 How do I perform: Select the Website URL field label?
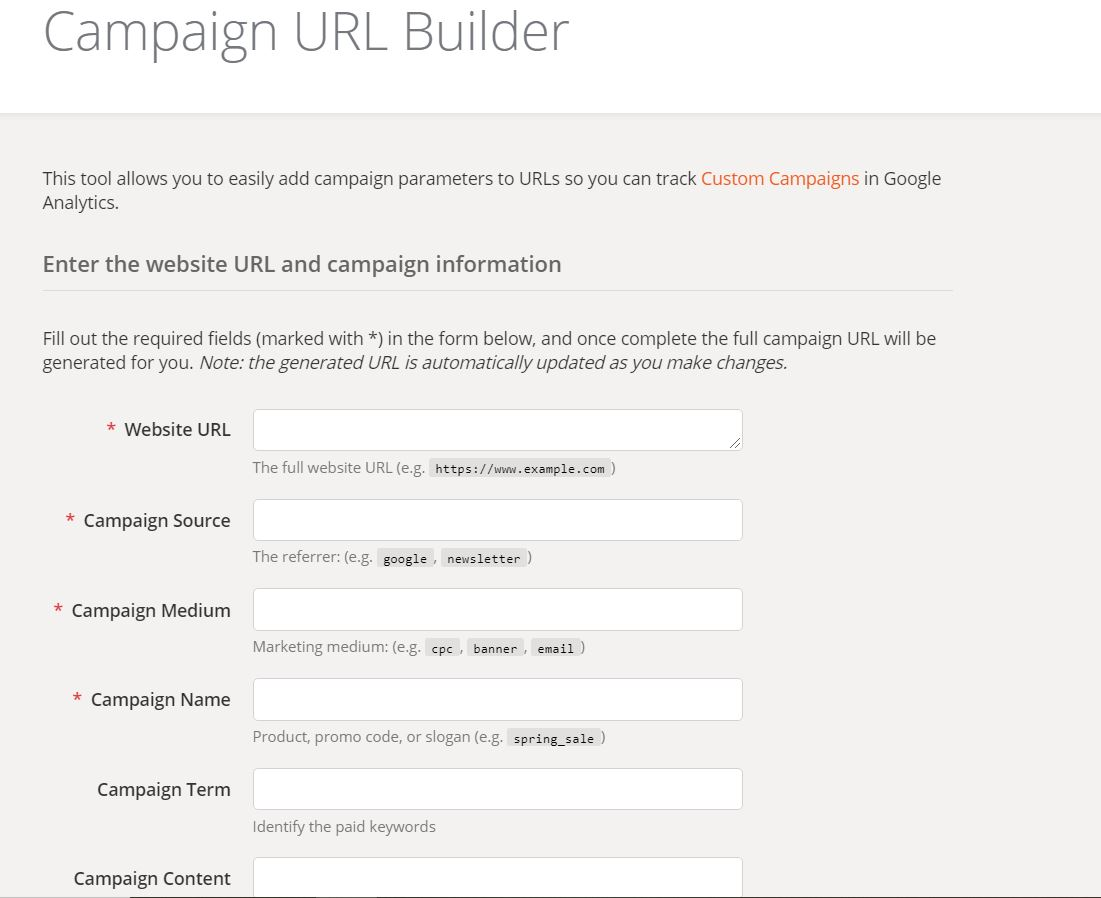point(177,429)
